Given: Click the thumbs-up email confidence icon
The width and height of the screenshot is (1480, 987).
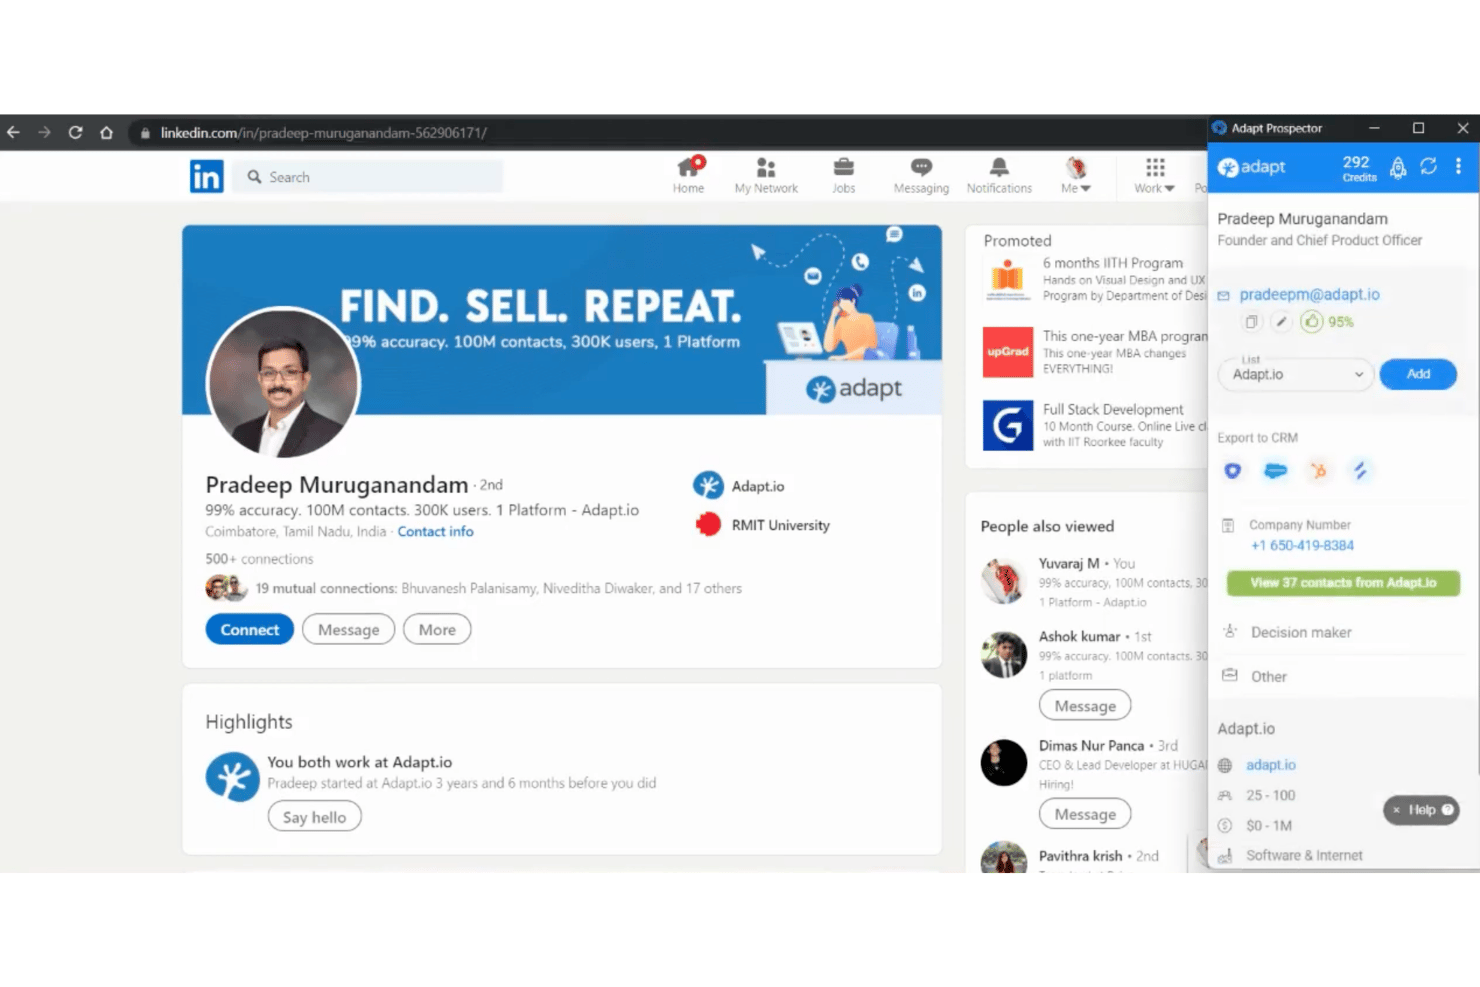Looking at the screenshot, I should (x=1312, y=322).
